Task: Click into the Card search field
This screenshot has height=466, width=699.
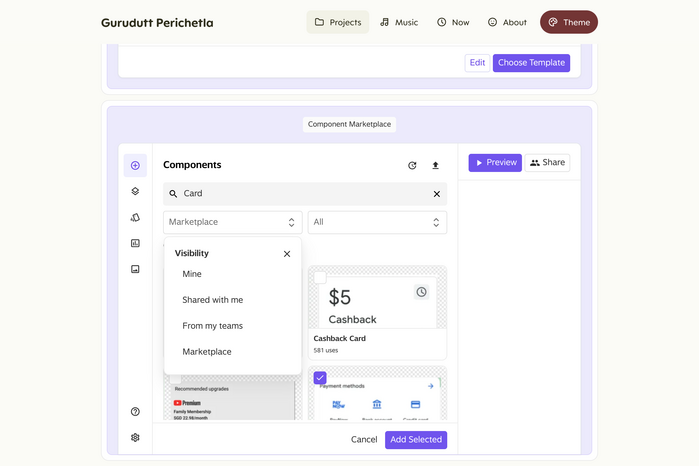Action: point(300,194)
